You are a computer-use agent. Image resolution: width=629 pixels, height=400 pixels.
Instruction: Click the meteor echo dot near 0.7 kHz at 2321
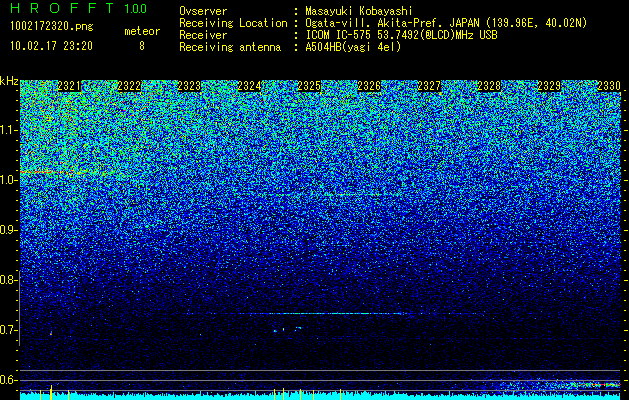(51, 333)
